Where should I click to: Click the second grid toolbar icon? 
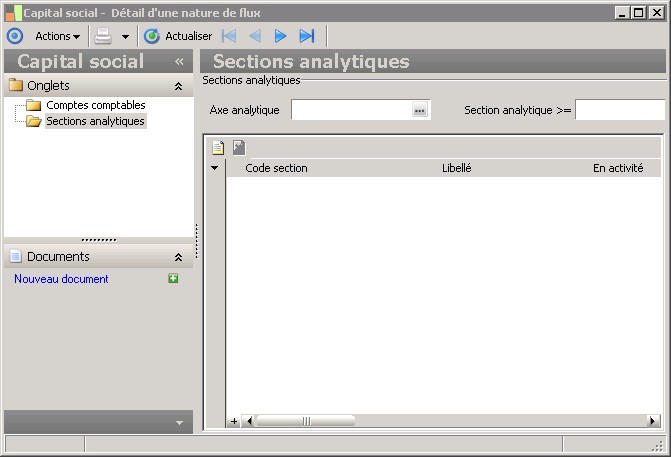click(x=238, y=148)
